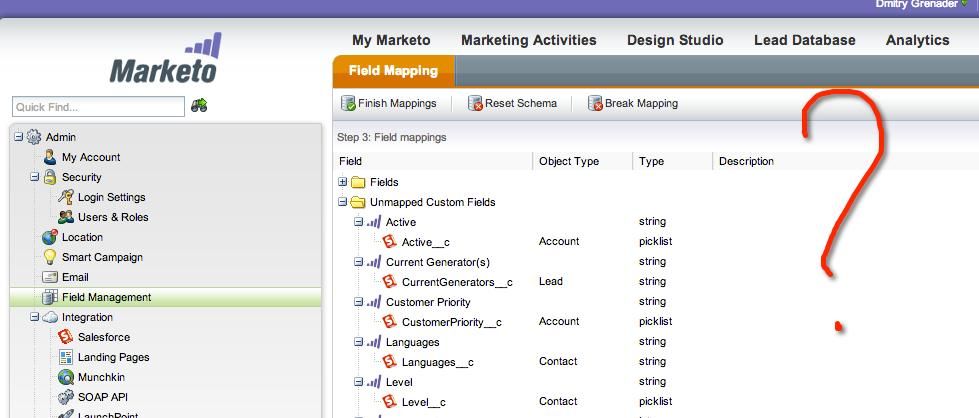Click the Login Settings keys icon

[66, 197]
